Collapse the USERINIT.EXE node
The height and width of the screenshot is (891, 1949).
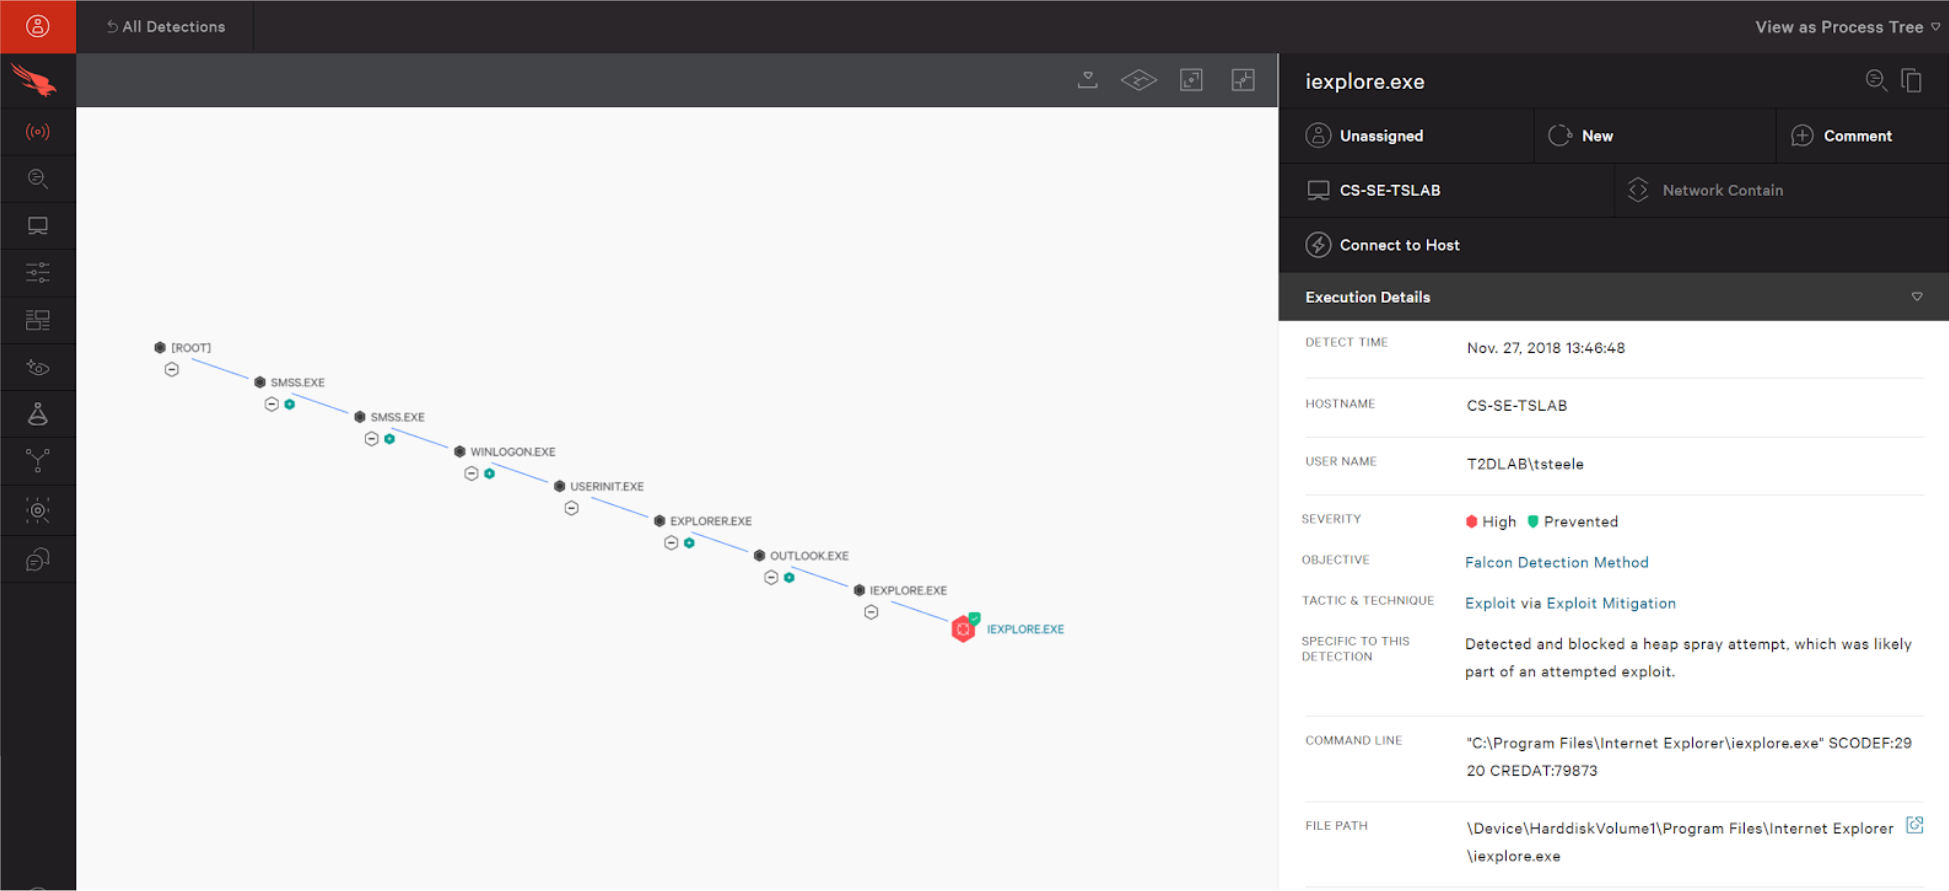click(x=571, y=508)
